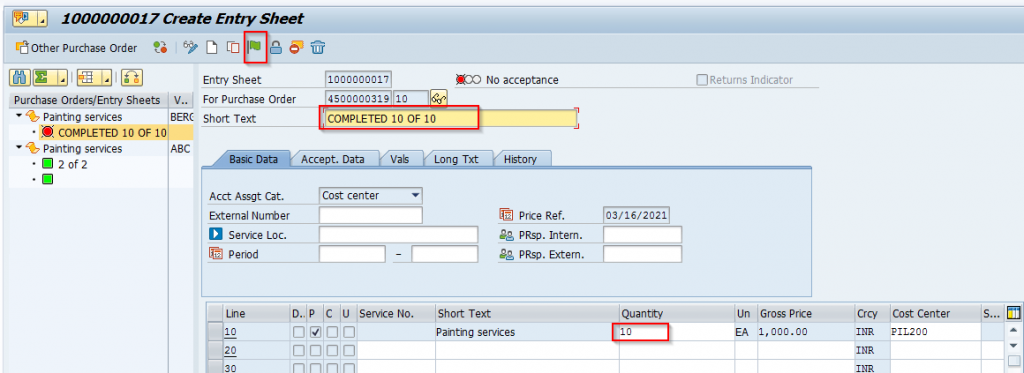Click the Block padlock toolbar icon
Screen dimensions: 1024x373
(x=276, y=47)
